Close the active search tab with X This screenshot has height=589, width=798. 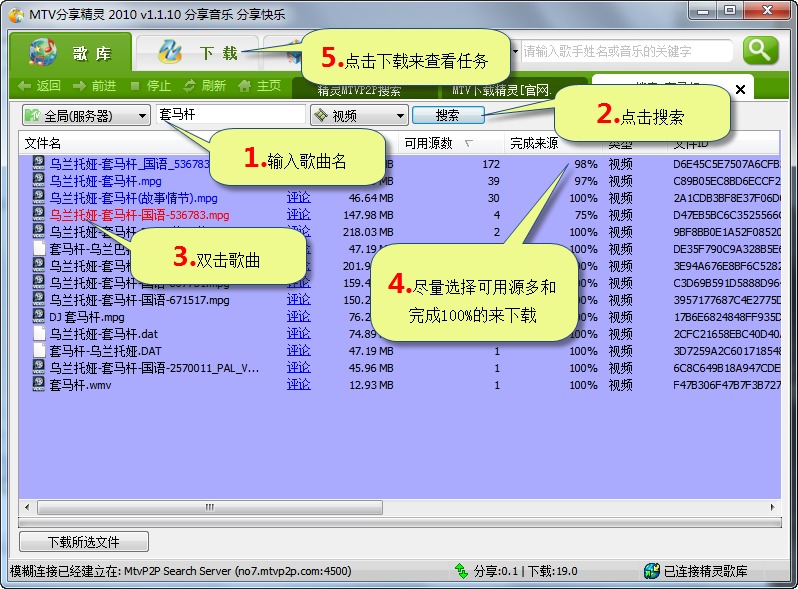pos(740,90)
